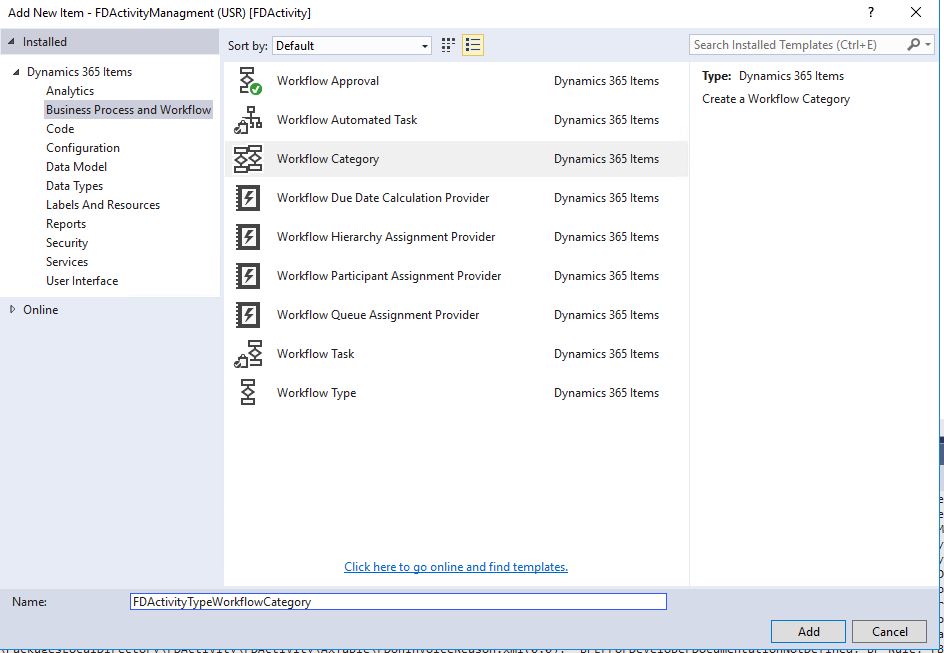944x653 pixels.
Task: Click the Workflow Queue Assignment Provider icon
Action: pyautogui.click(x=247, y=315)
